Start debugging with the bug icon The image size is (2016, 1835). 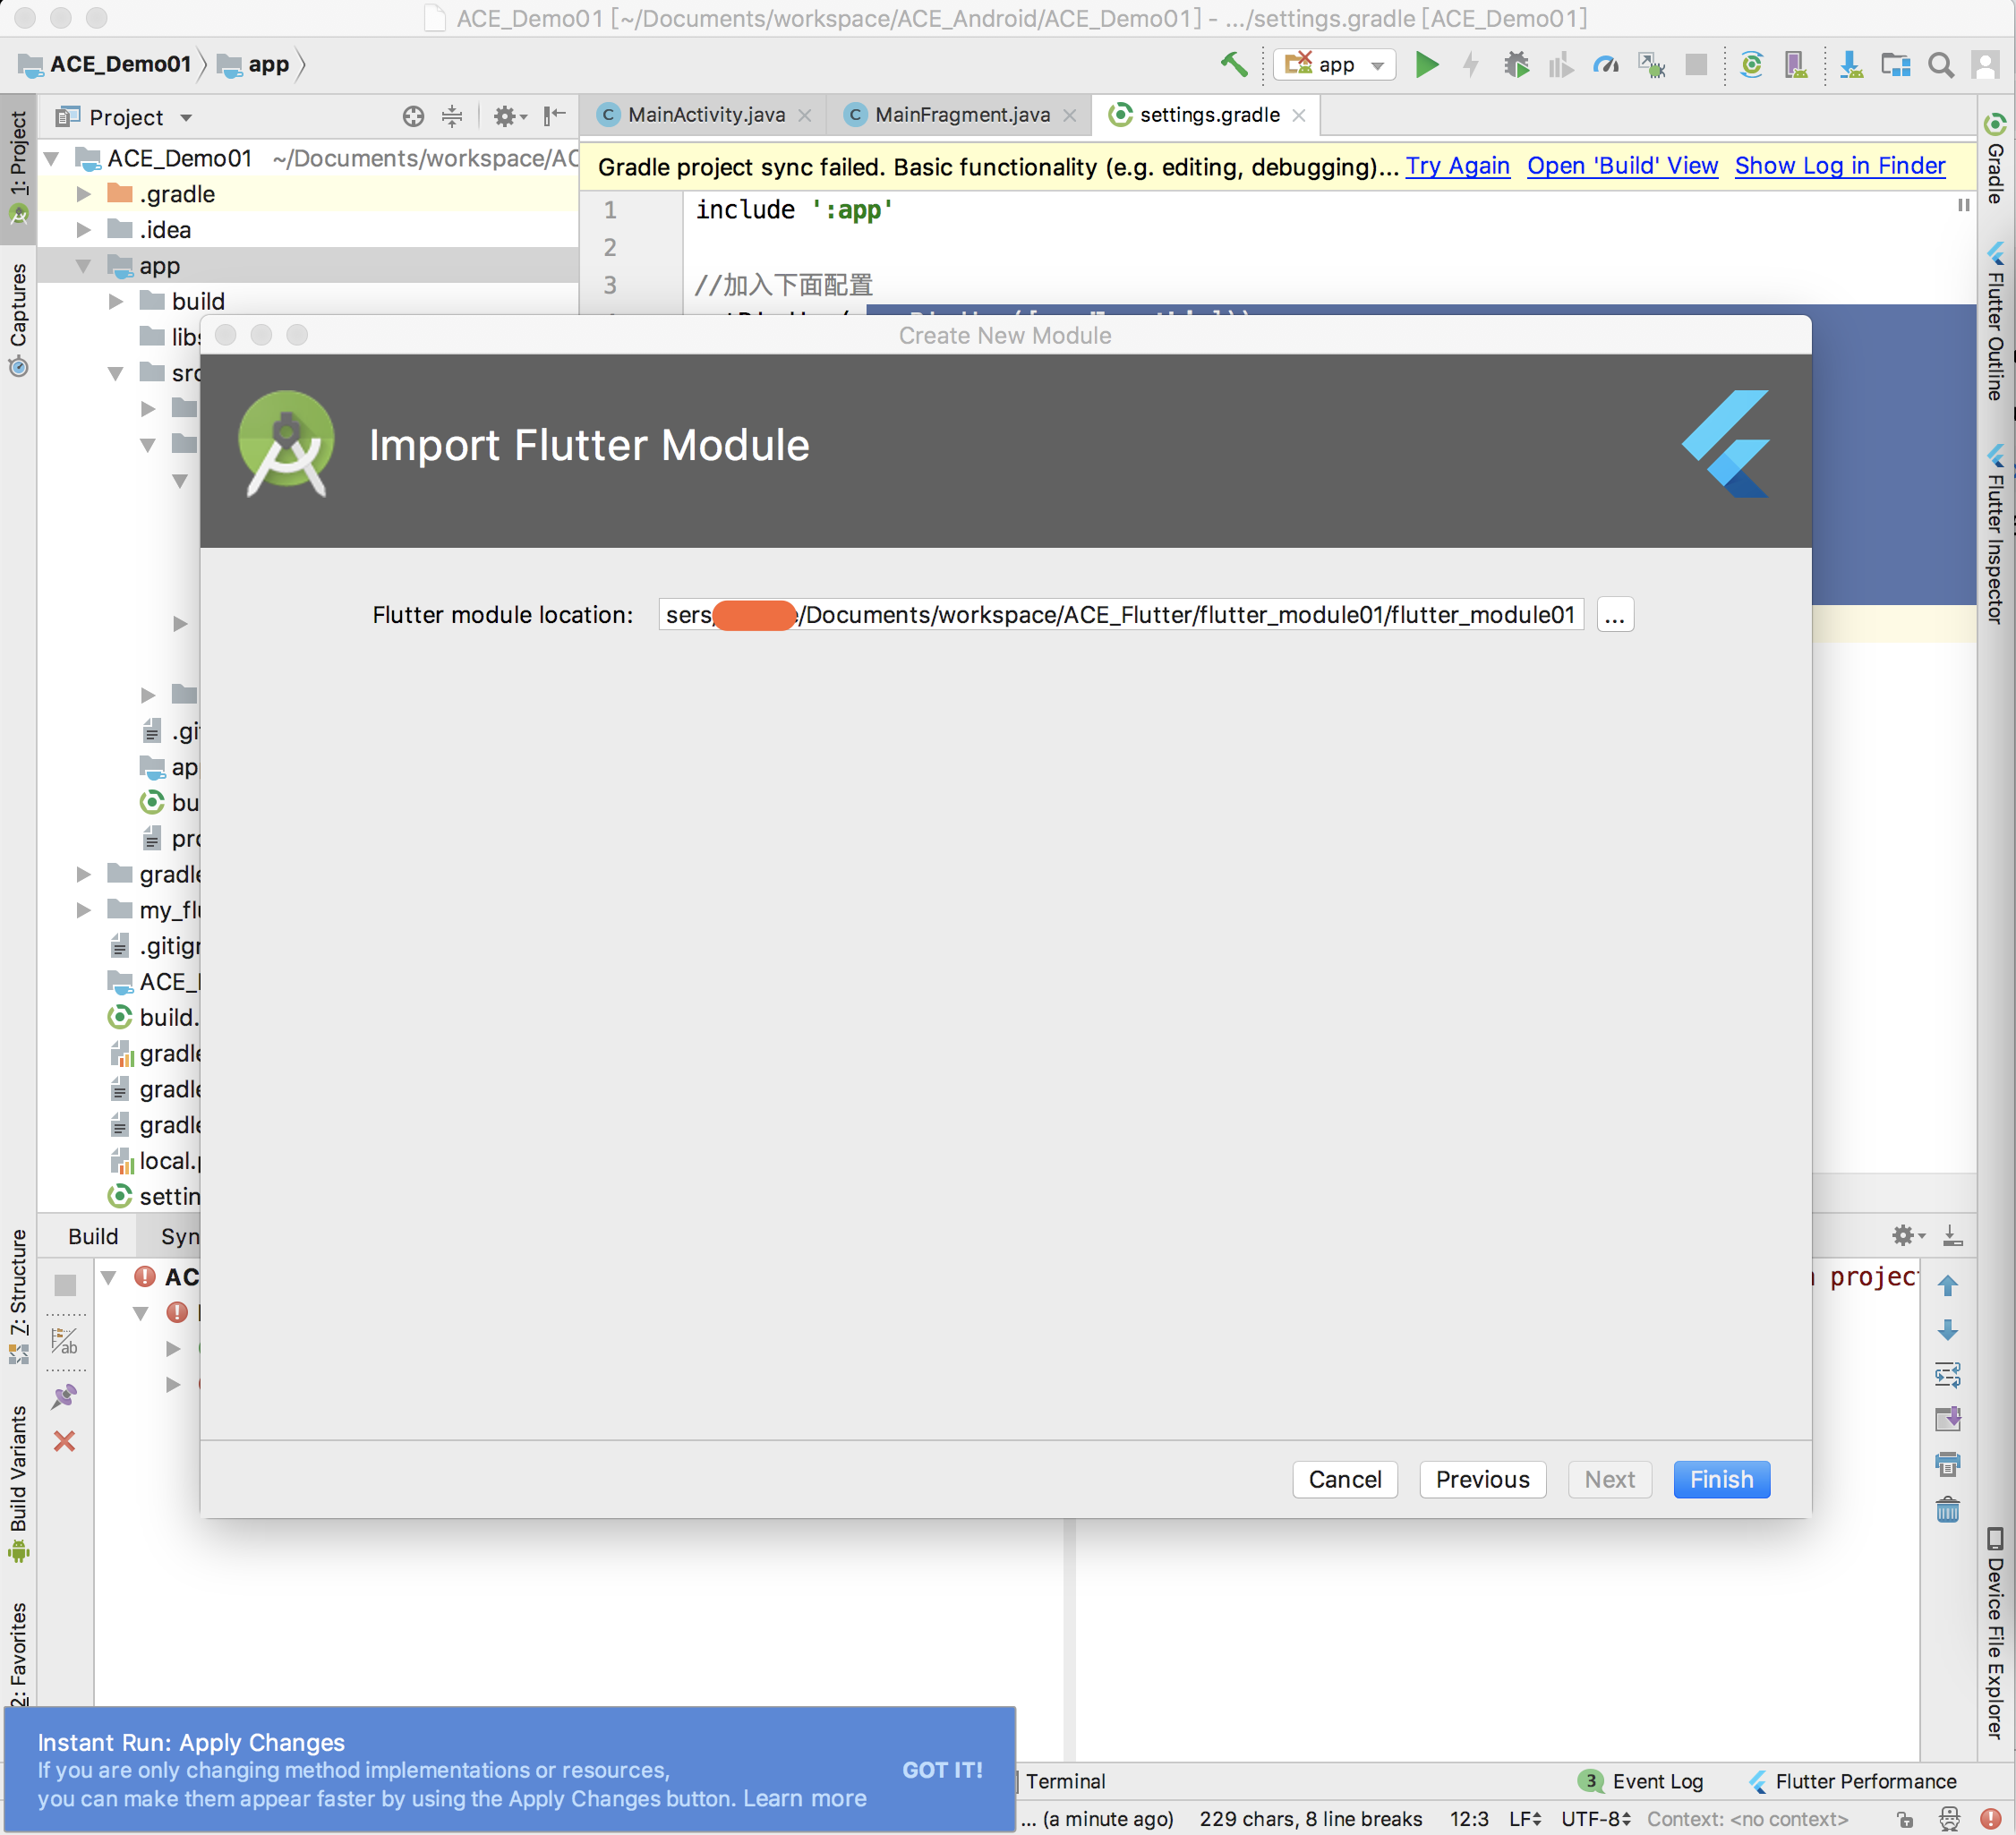pyautogui.click(x=1516, y=65)
